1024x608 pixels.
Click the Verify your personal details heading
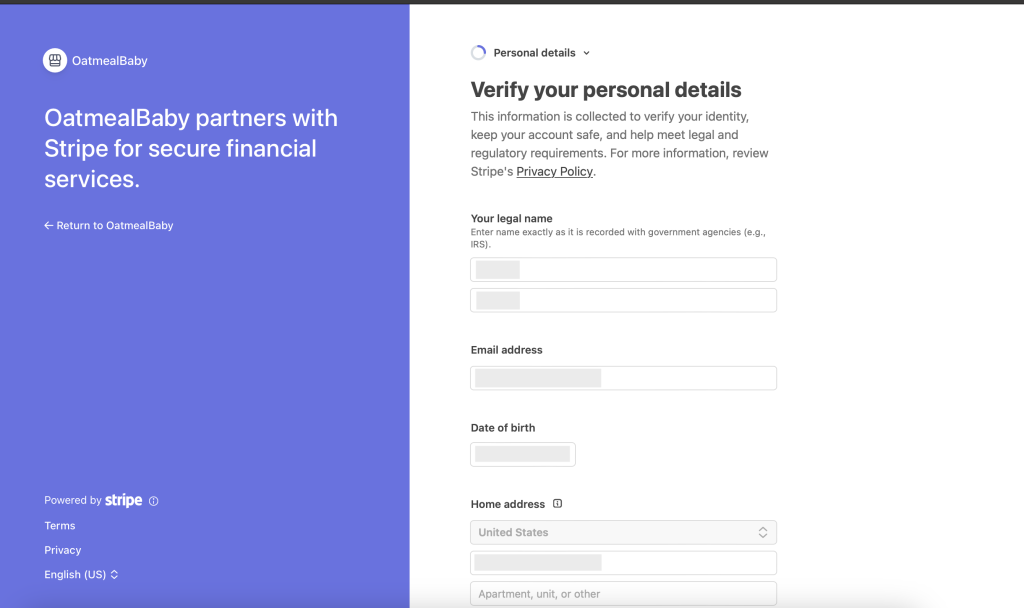[x=606, y=90]
